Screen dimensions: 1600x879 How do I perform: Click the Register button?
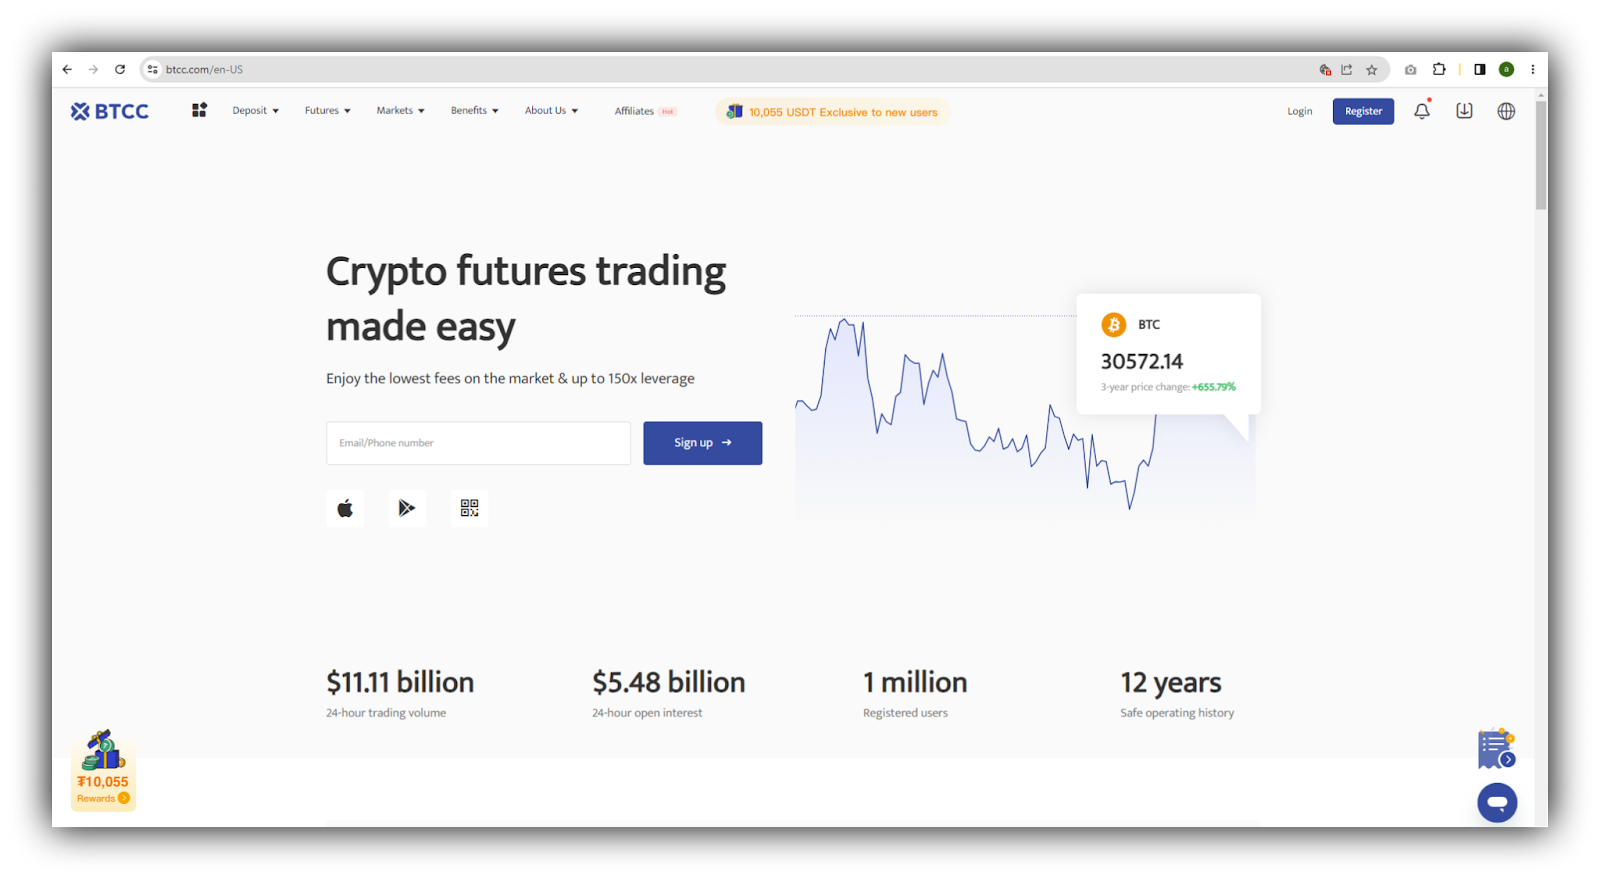pos(1363,111)
